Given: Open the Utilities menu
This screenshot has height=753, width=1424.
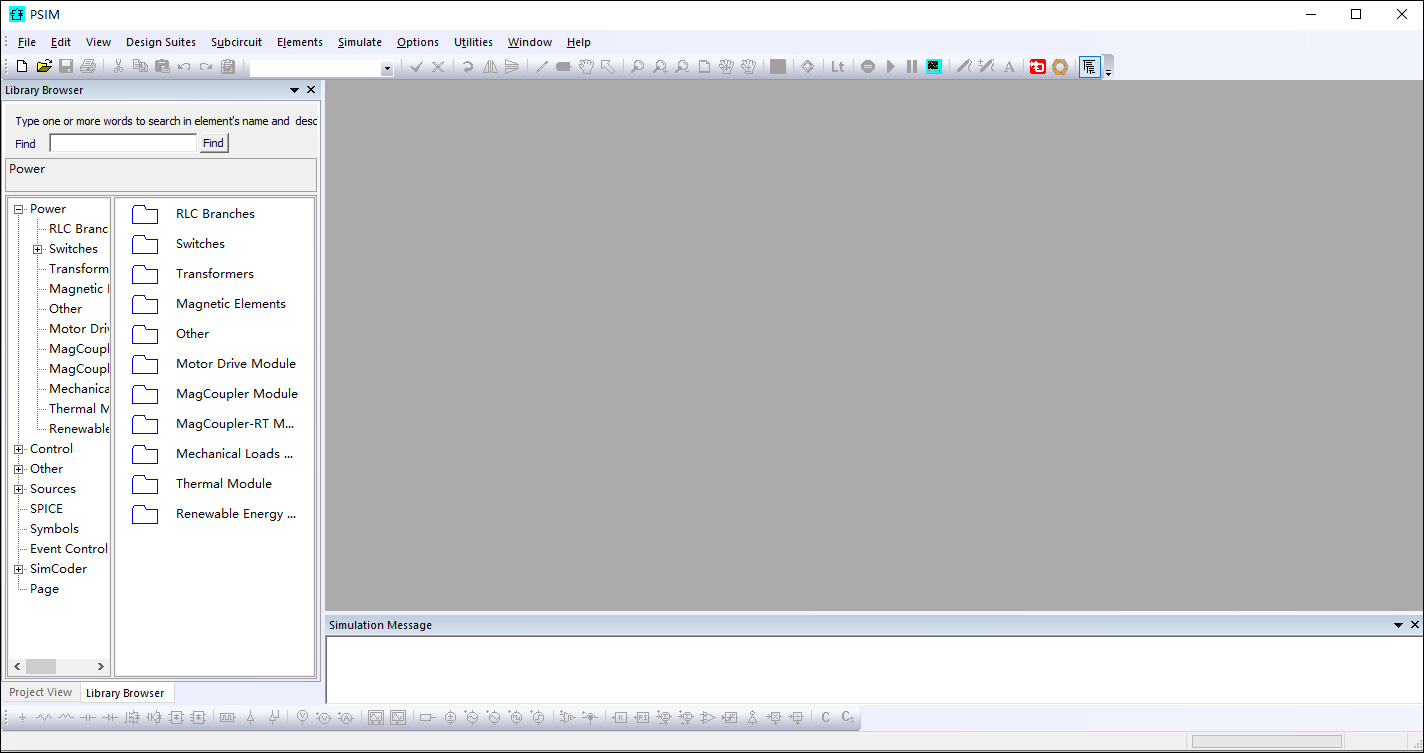Looking at the screenshot, I should coord(473,42).
